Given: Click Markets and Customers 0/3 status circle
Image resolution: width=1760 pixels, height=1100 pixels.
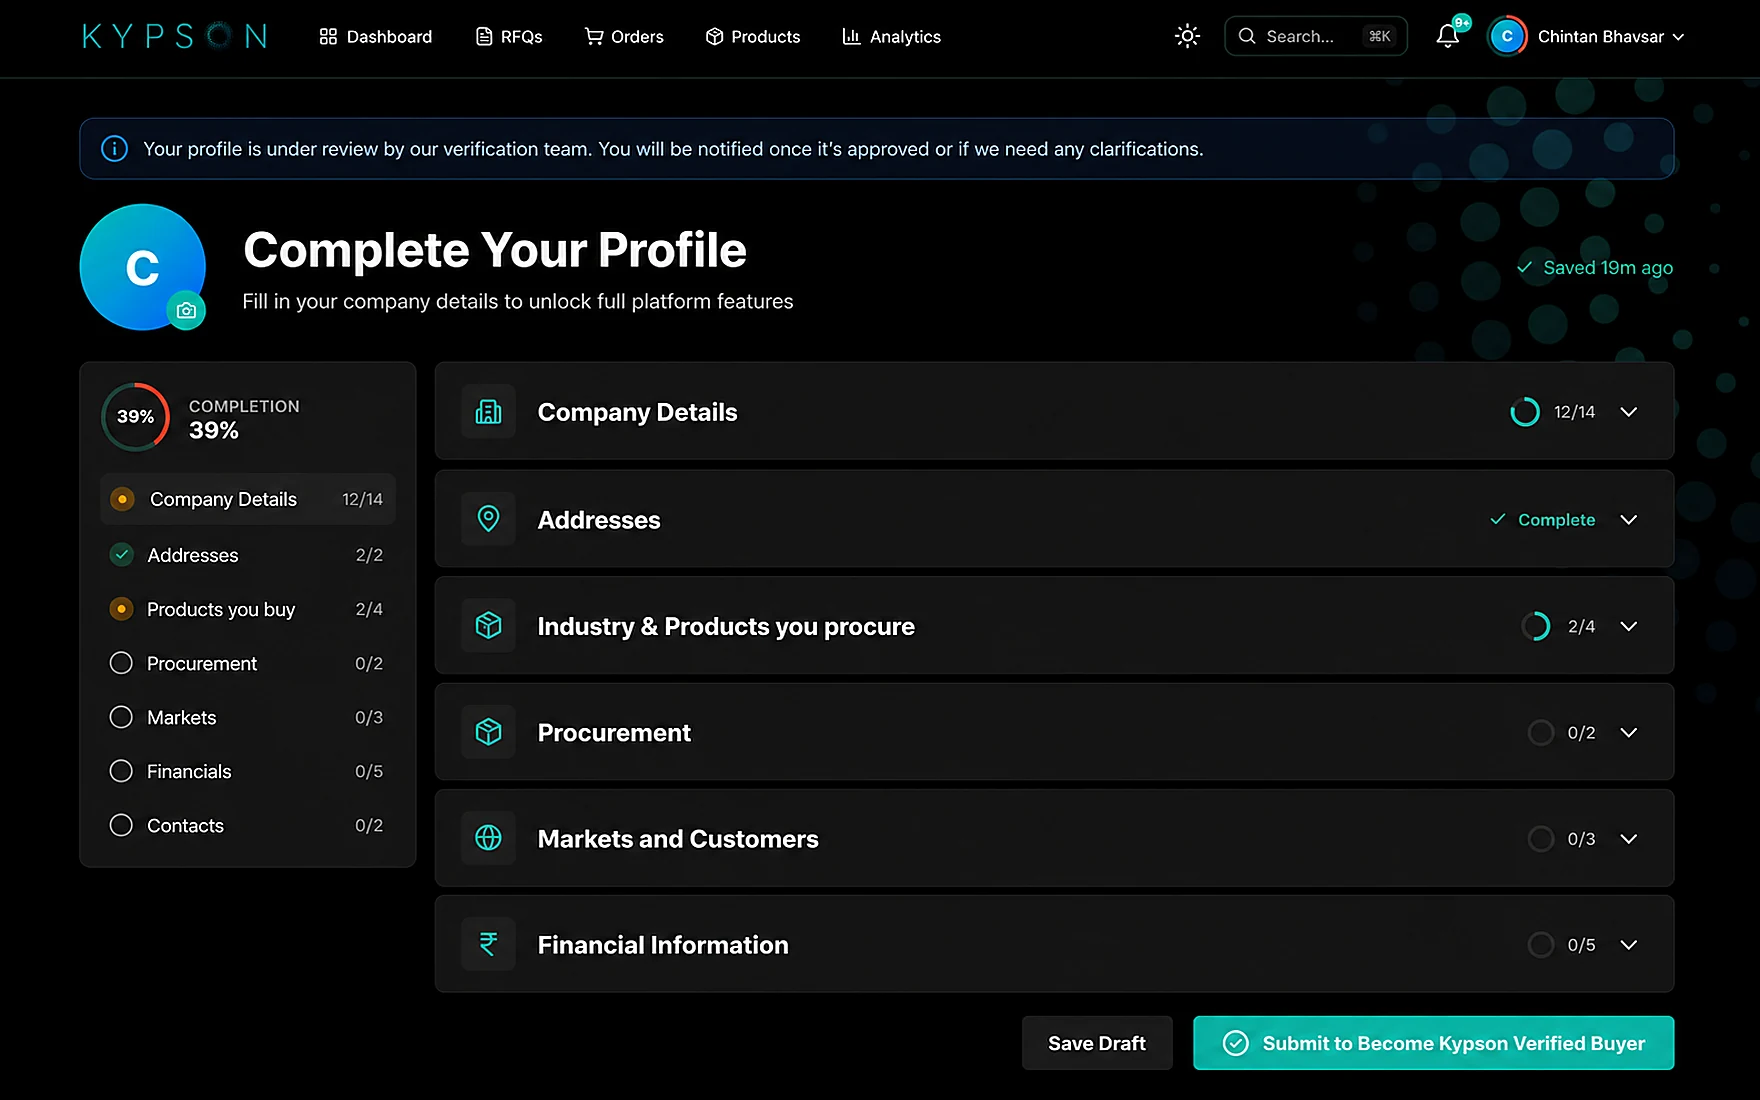Looking at the screenshot, I should (1540, 838).
